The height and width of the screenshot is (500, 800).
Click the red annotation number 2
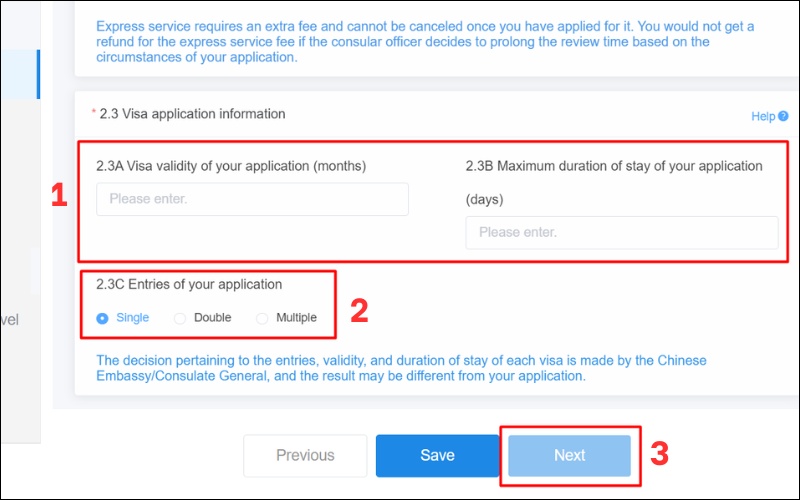tap(359, 309)
